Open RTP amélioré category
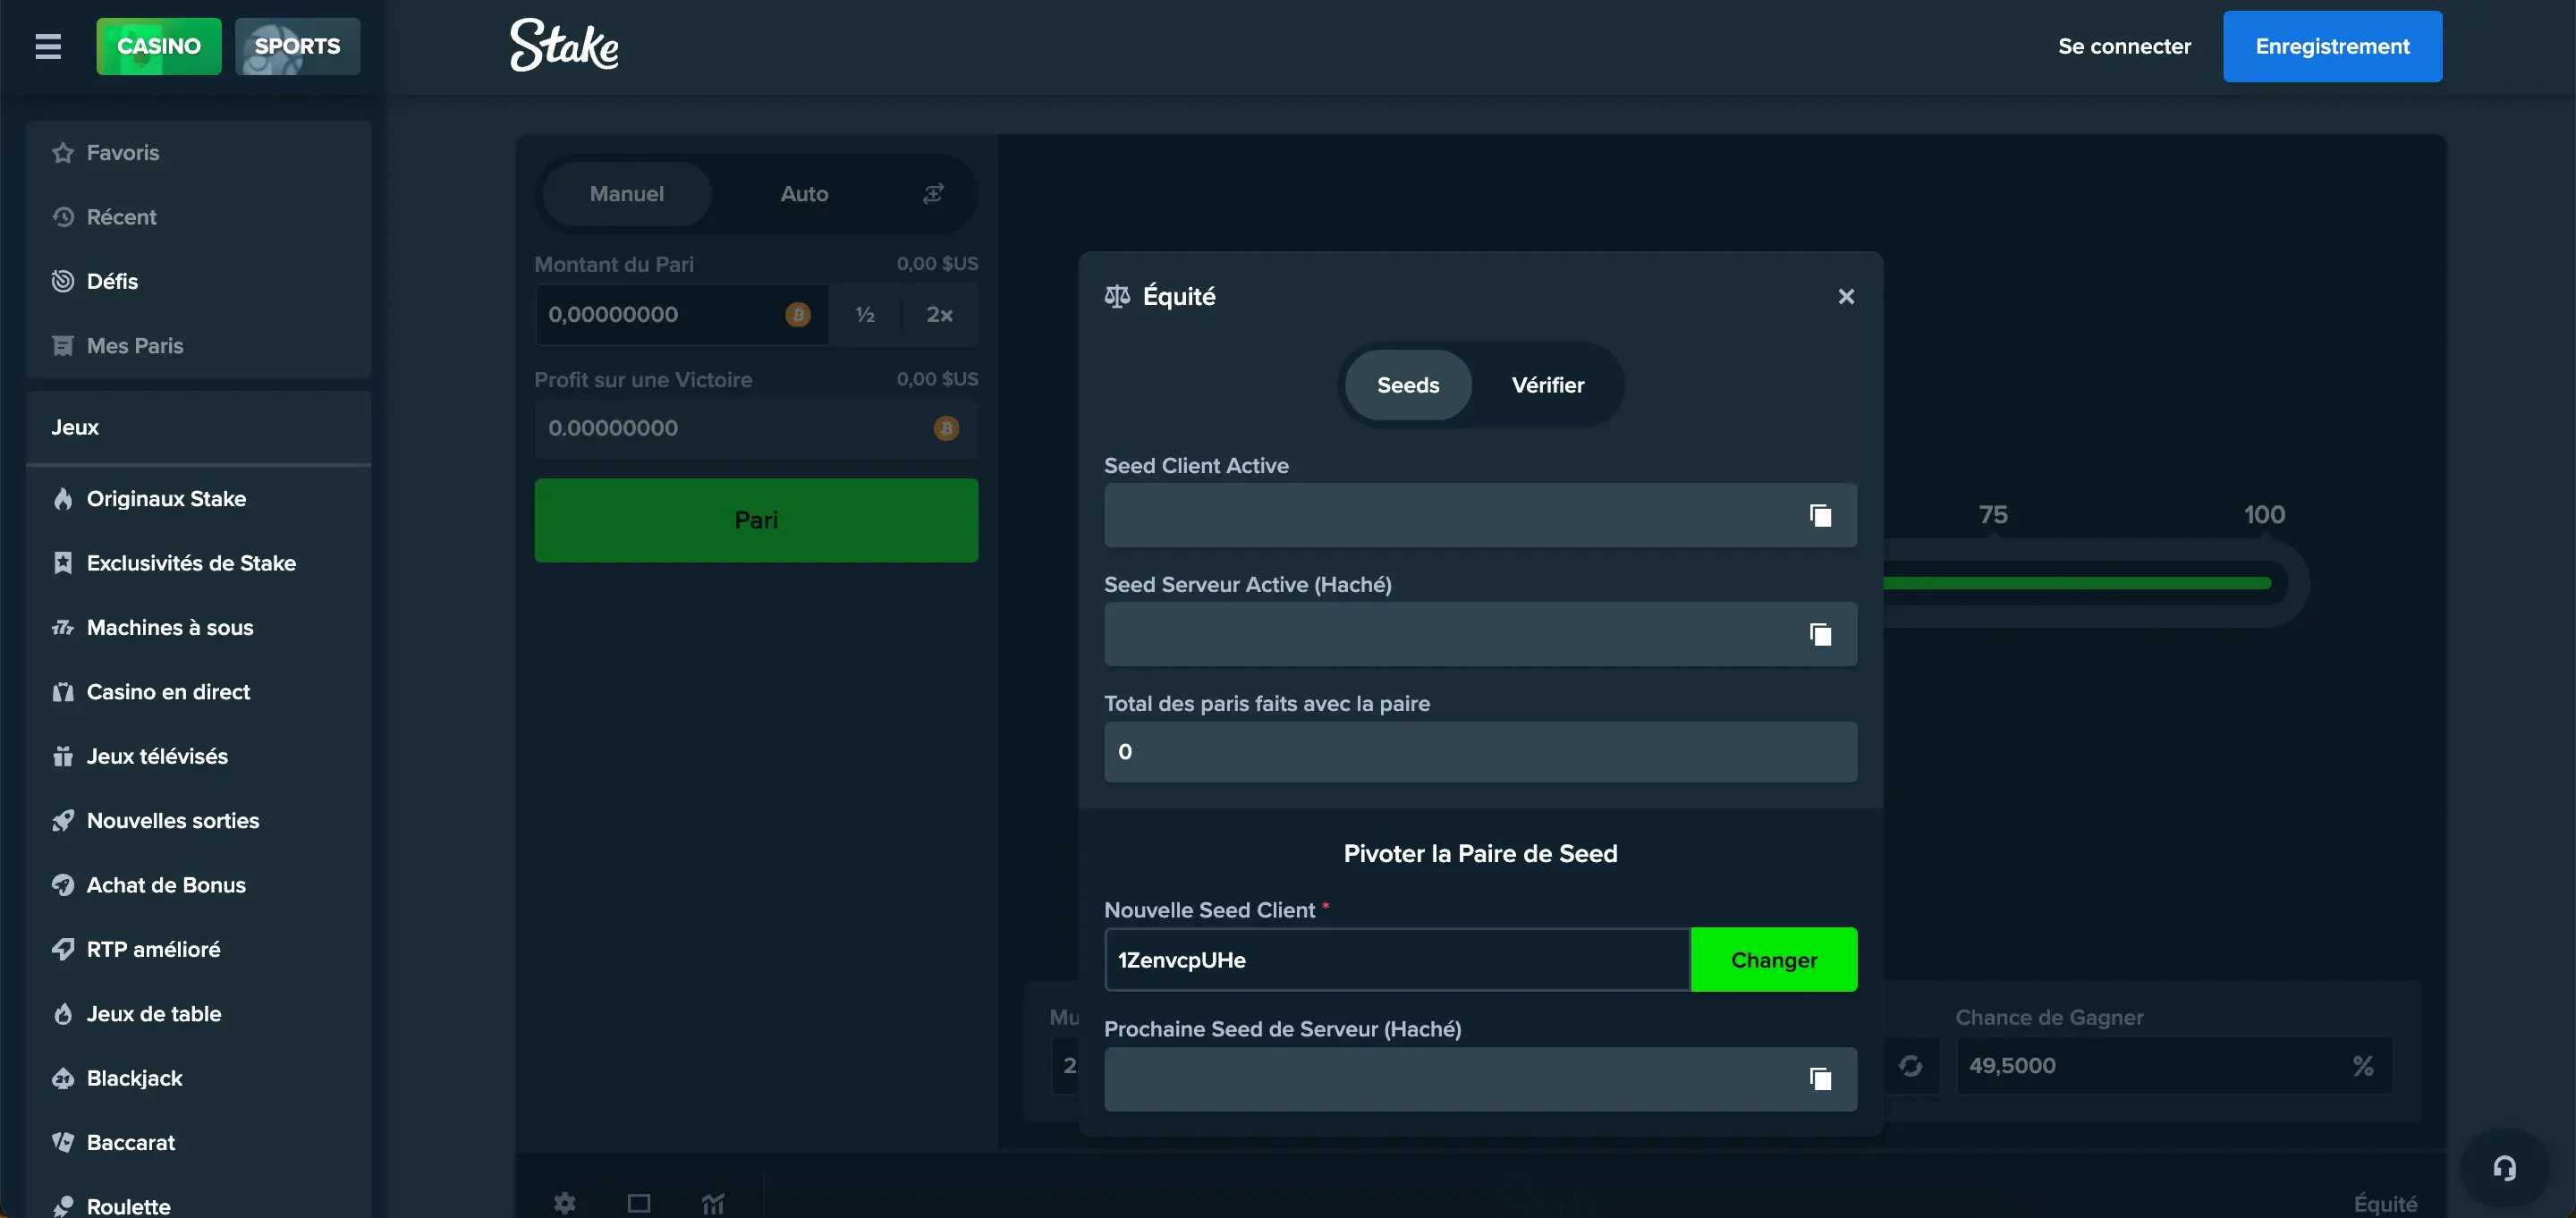 (199, 949)
